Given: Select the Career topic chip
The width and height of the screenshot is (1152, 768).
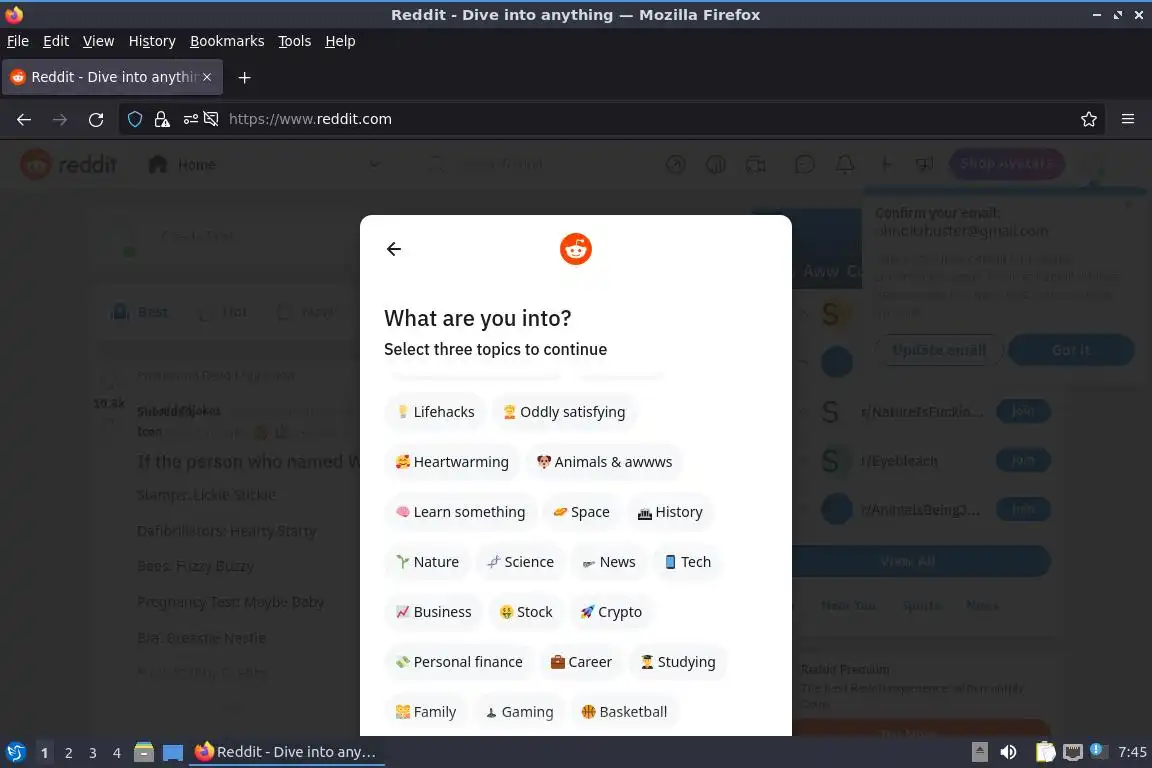Looking at the screenshot, I should [x=581, y=662].
